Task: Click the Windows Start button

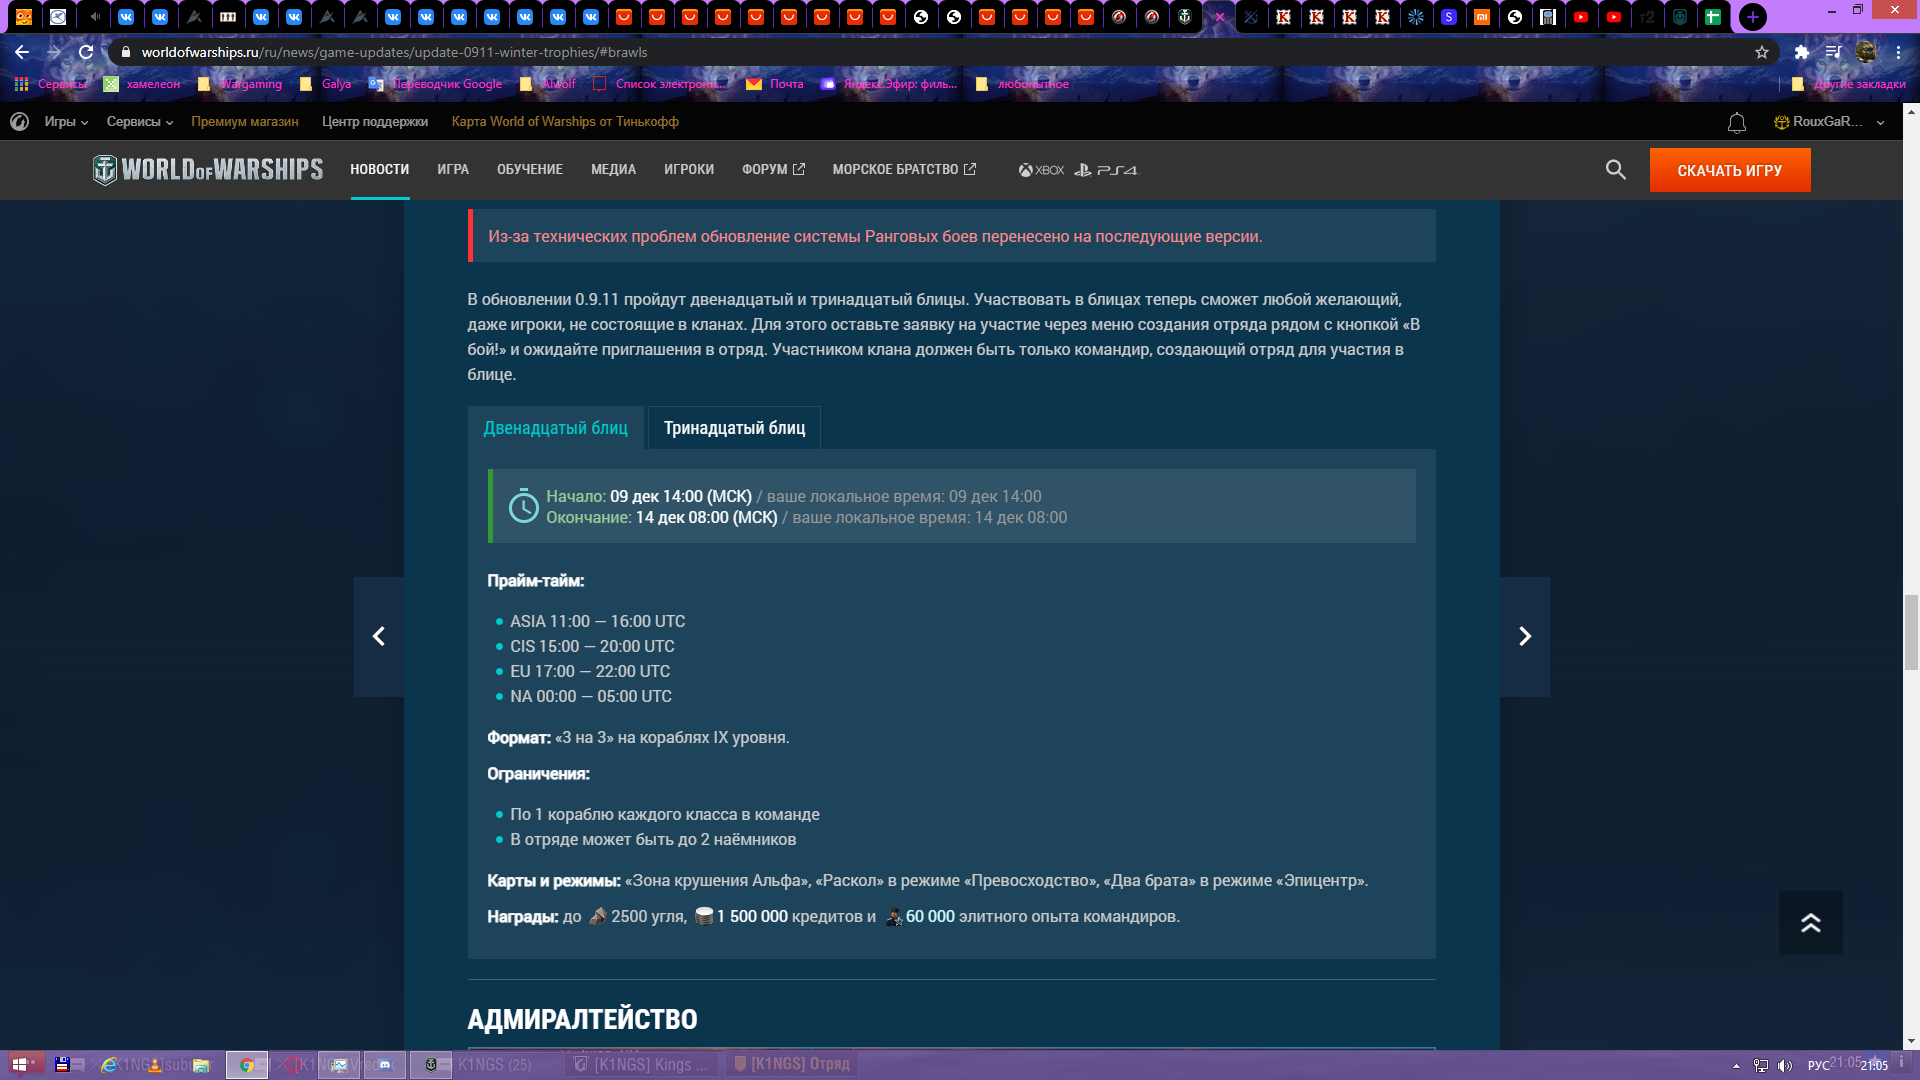Action: coord(20,1065)
